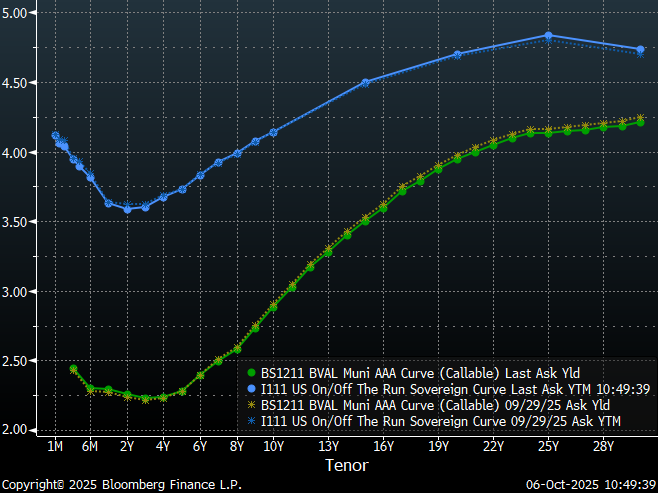Click the blue asterisk marker for 09/29/25 Sovereign
This screenshot has height=493, width=658.
coord(251,423)
